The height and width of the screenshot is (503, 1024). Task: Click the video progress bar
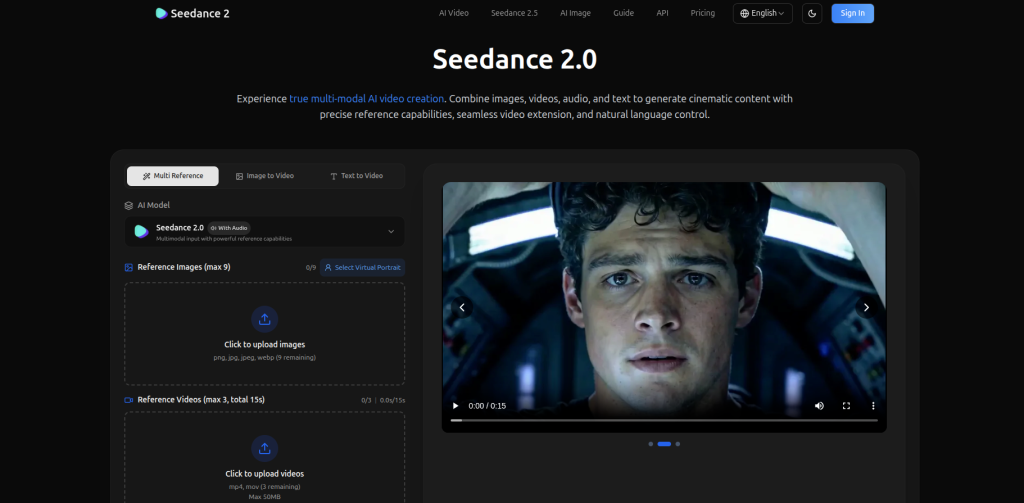[x=664, y=420]
